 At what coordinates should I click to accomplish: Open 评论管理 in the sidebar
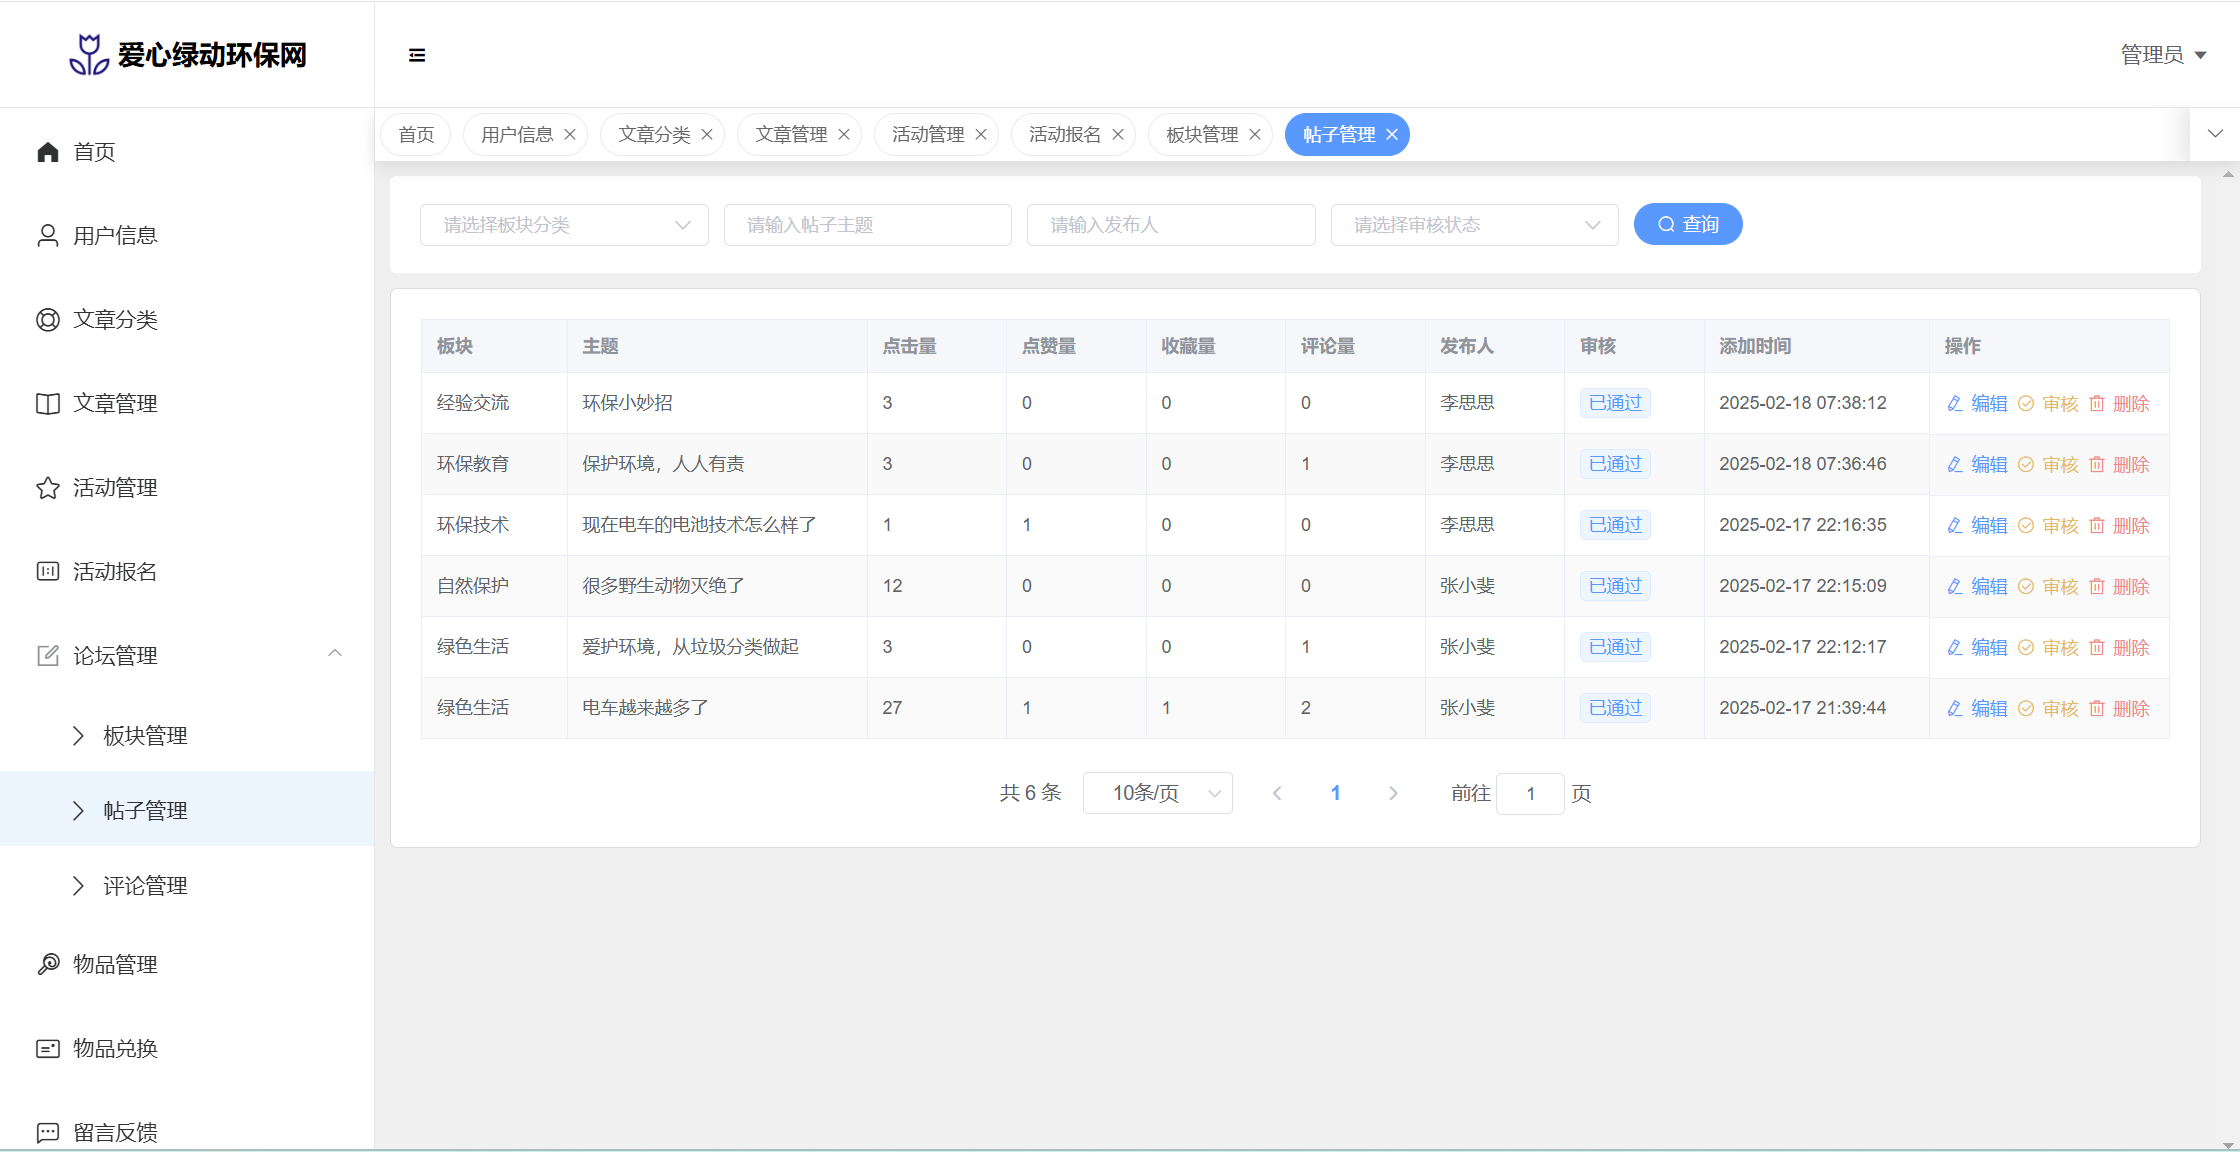145,886
